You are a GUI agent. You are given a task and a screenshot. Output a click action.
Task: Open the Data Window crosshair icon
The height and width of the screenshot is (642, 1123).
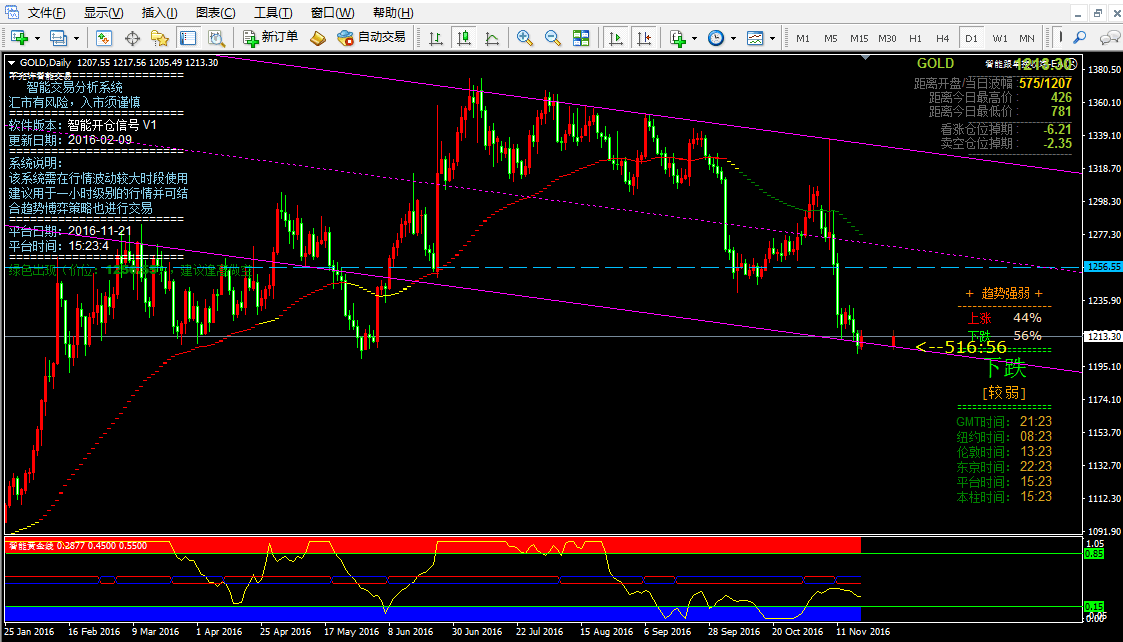click(131, 38)
